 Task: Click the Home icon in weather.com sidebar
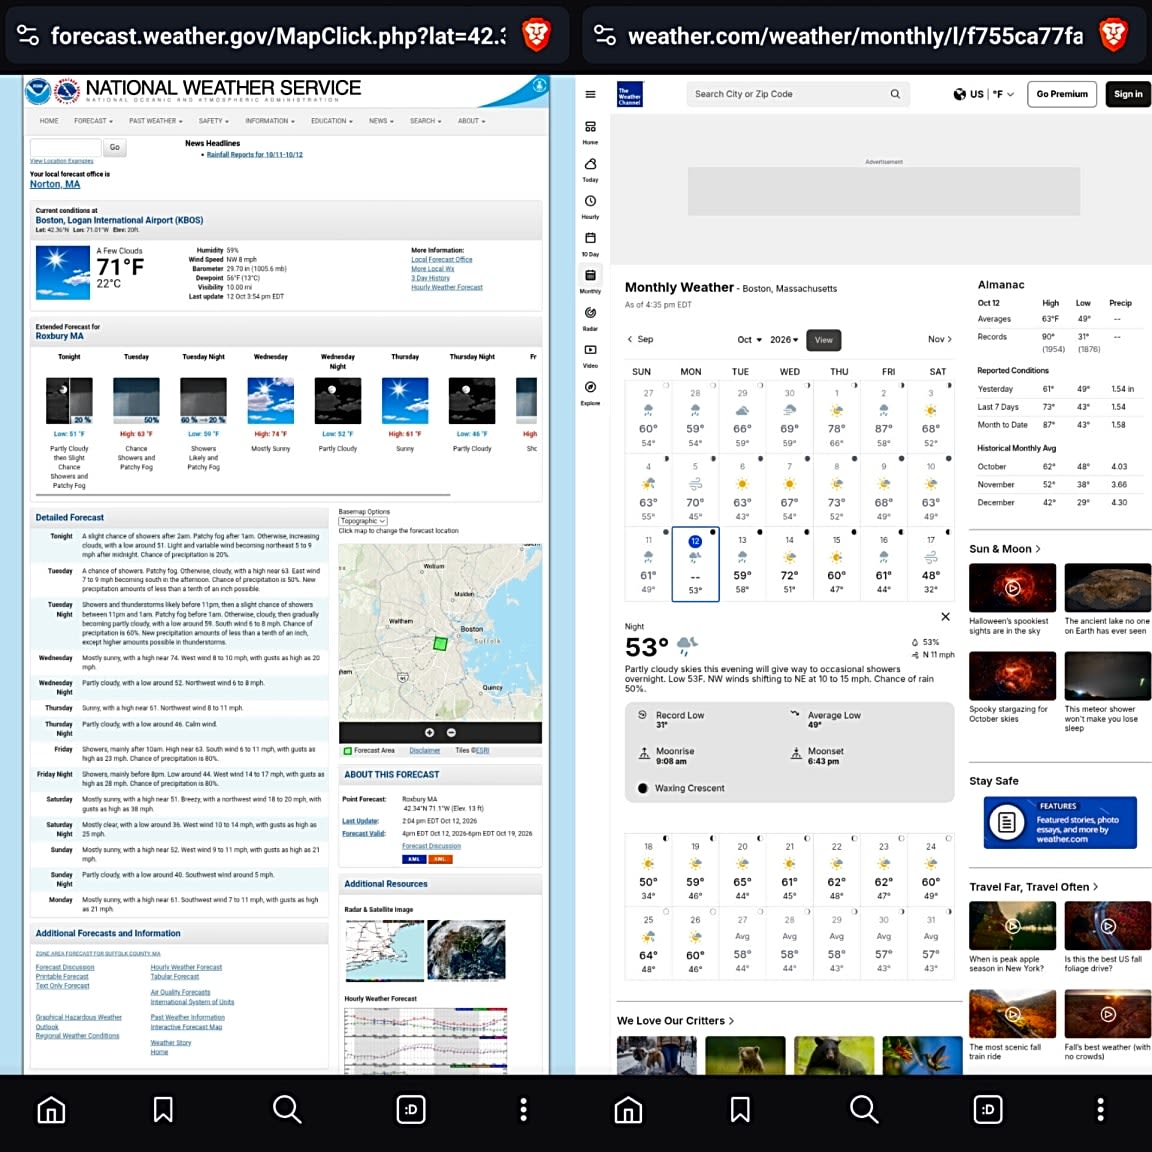(x=590, y=132)
